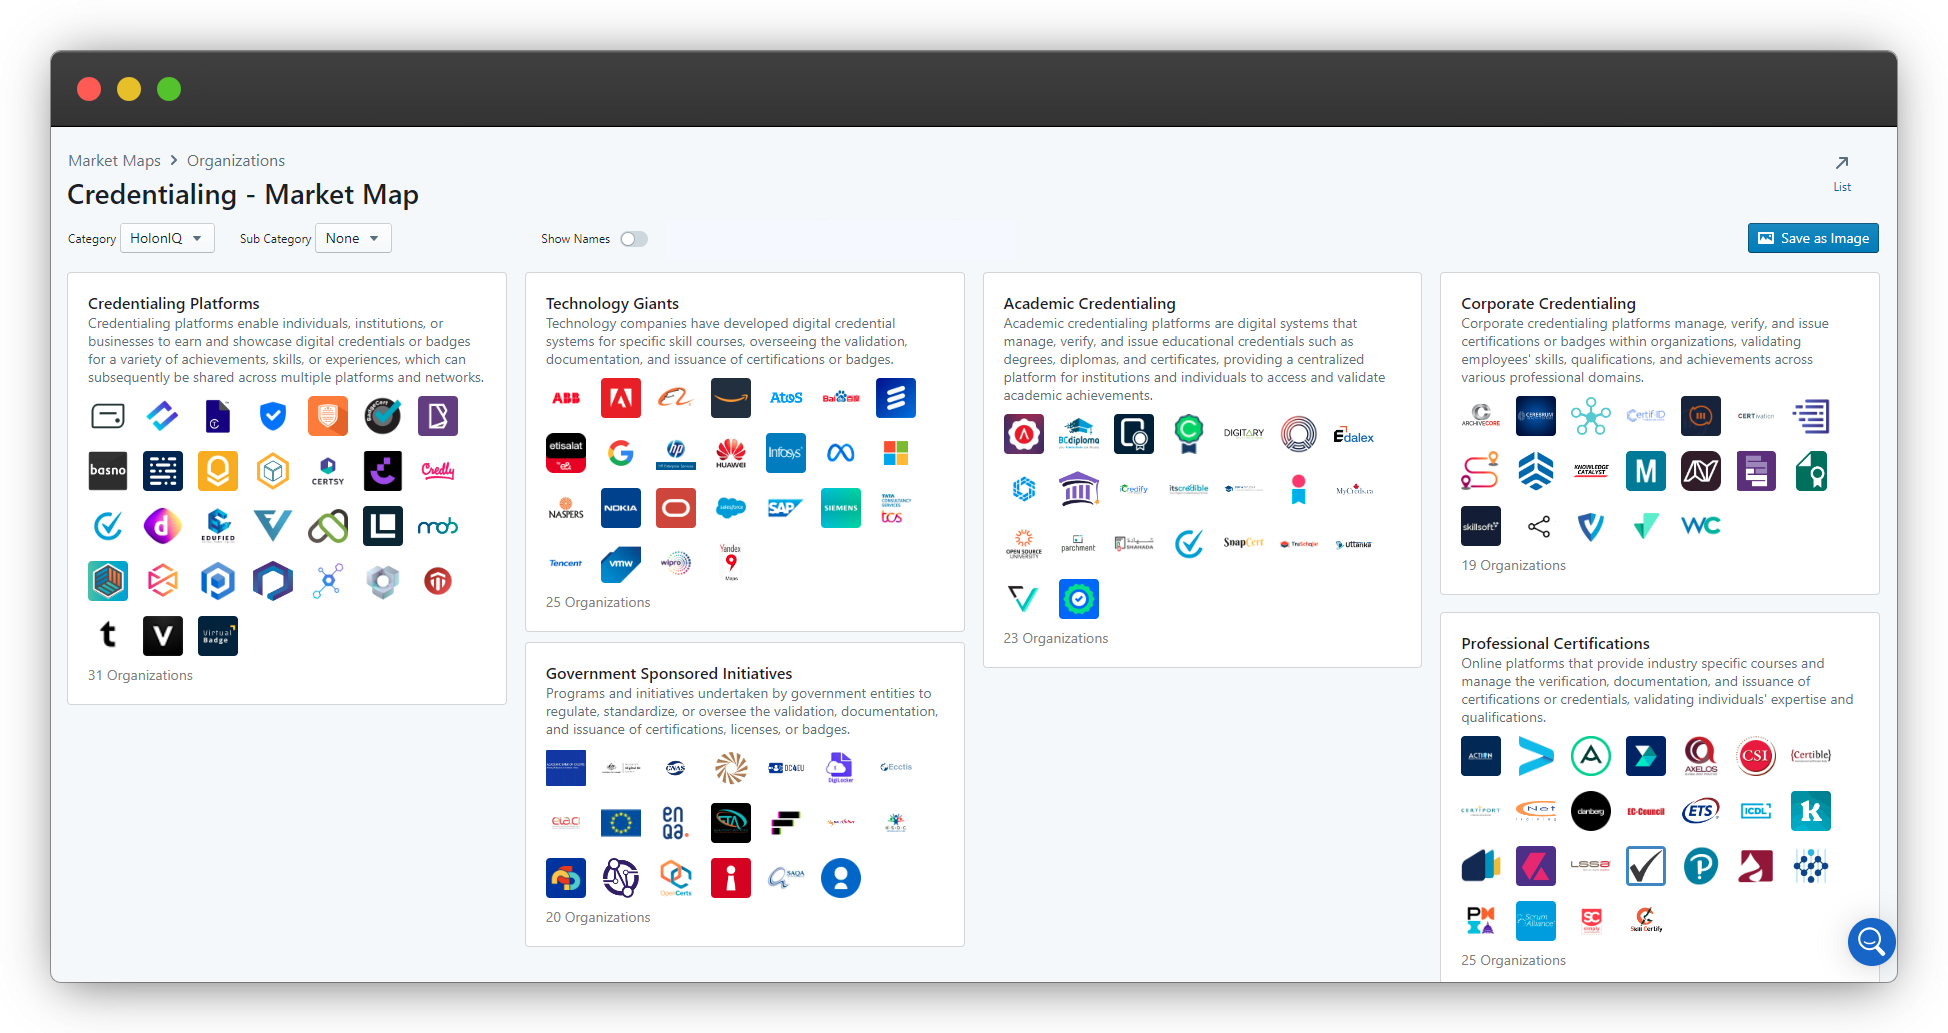Click the Digitary logo
Viewport: 1948px width, 1033px height.
[1244, 434]
